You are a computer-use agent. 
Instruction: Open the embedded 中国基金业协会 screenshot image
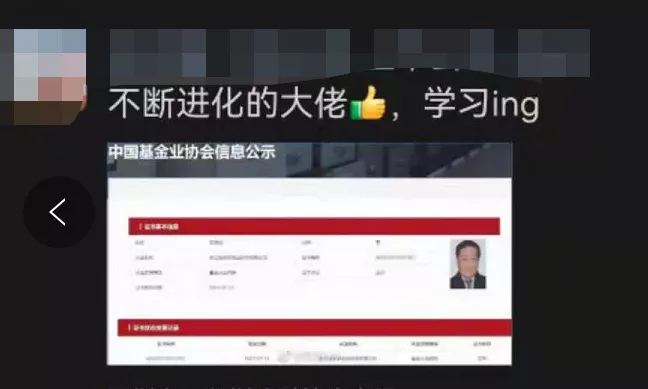click(x=310, y=254)
